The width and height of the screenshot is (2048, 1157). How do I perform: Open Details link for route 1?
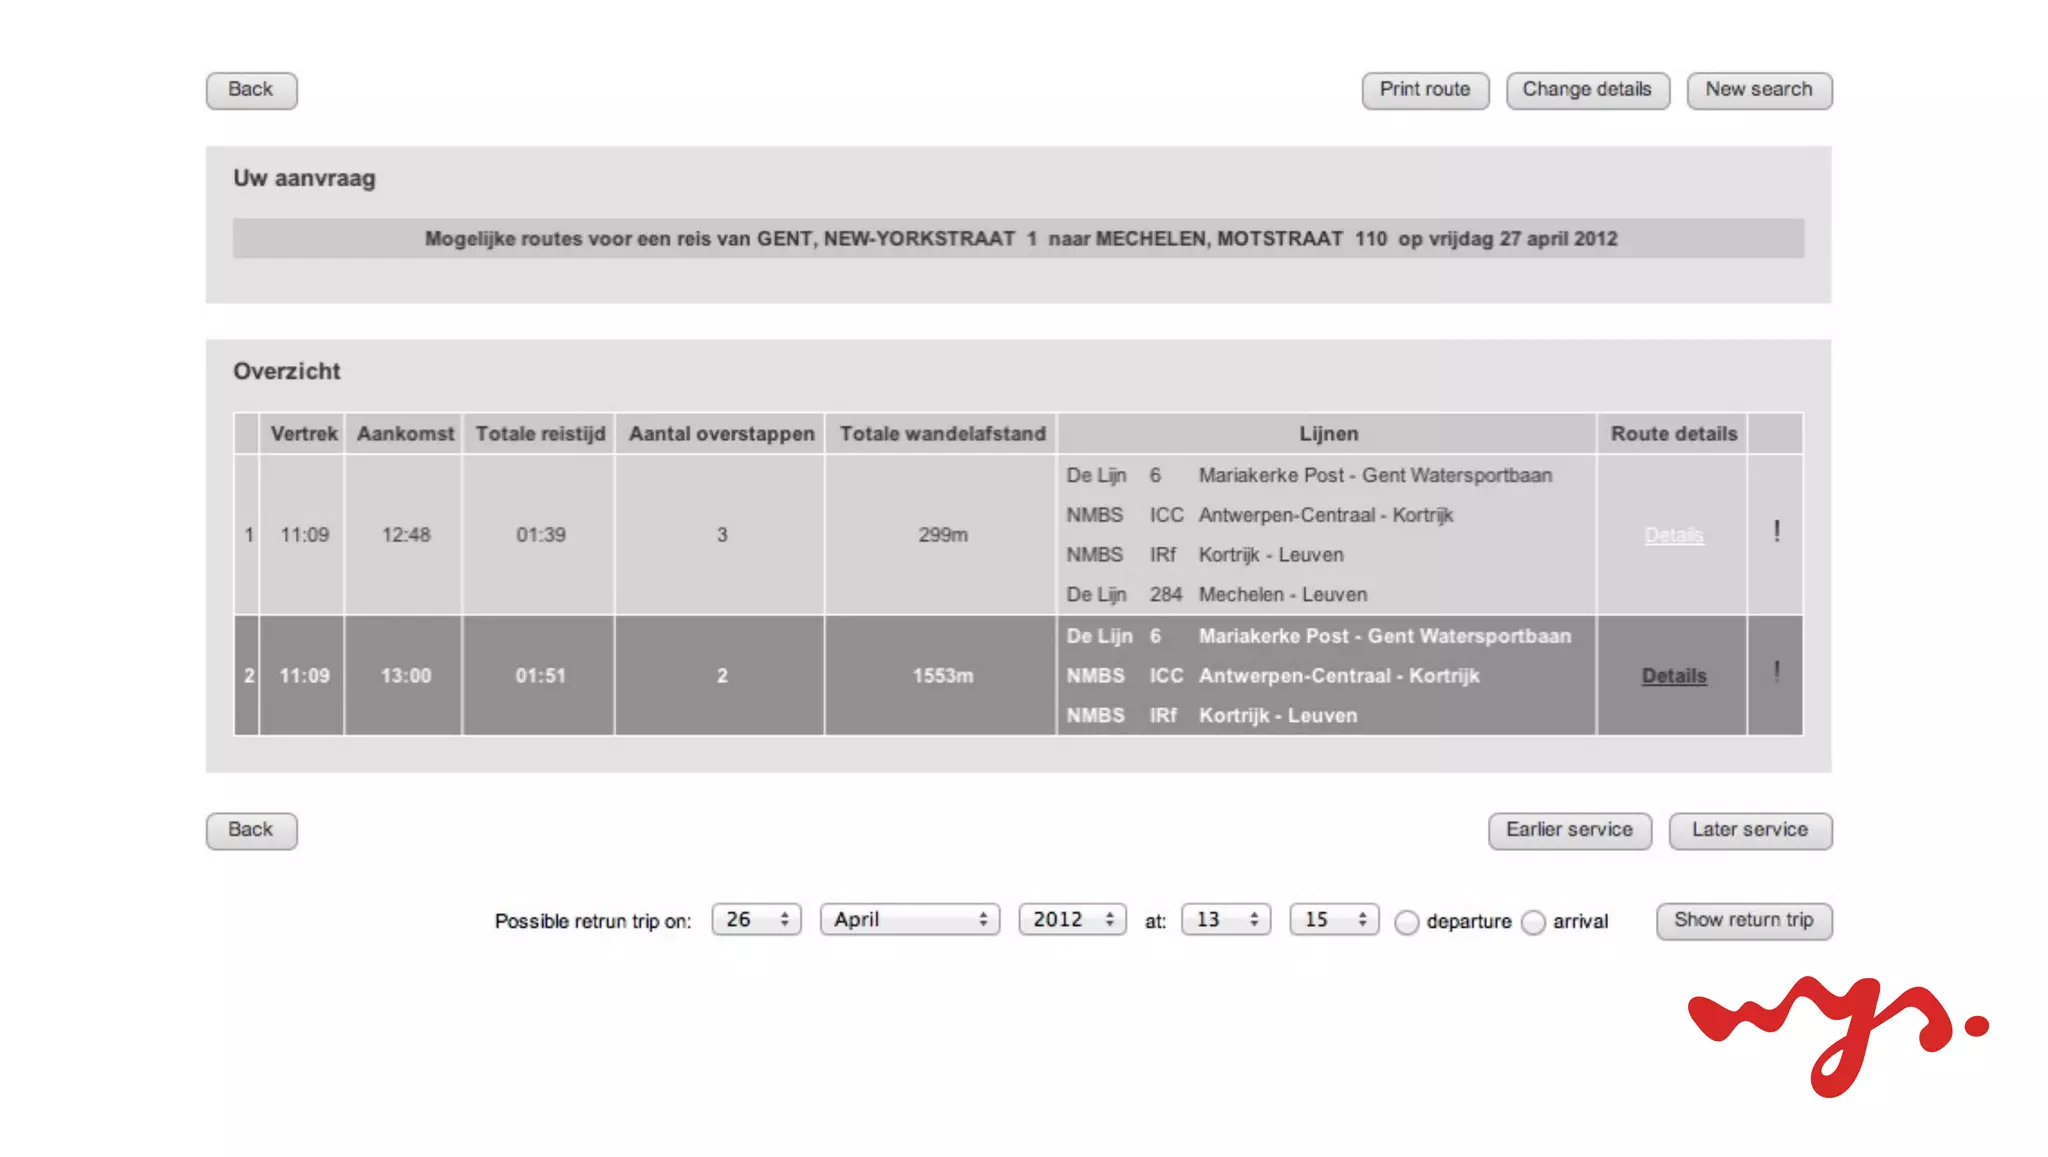tap(1673, 535)
